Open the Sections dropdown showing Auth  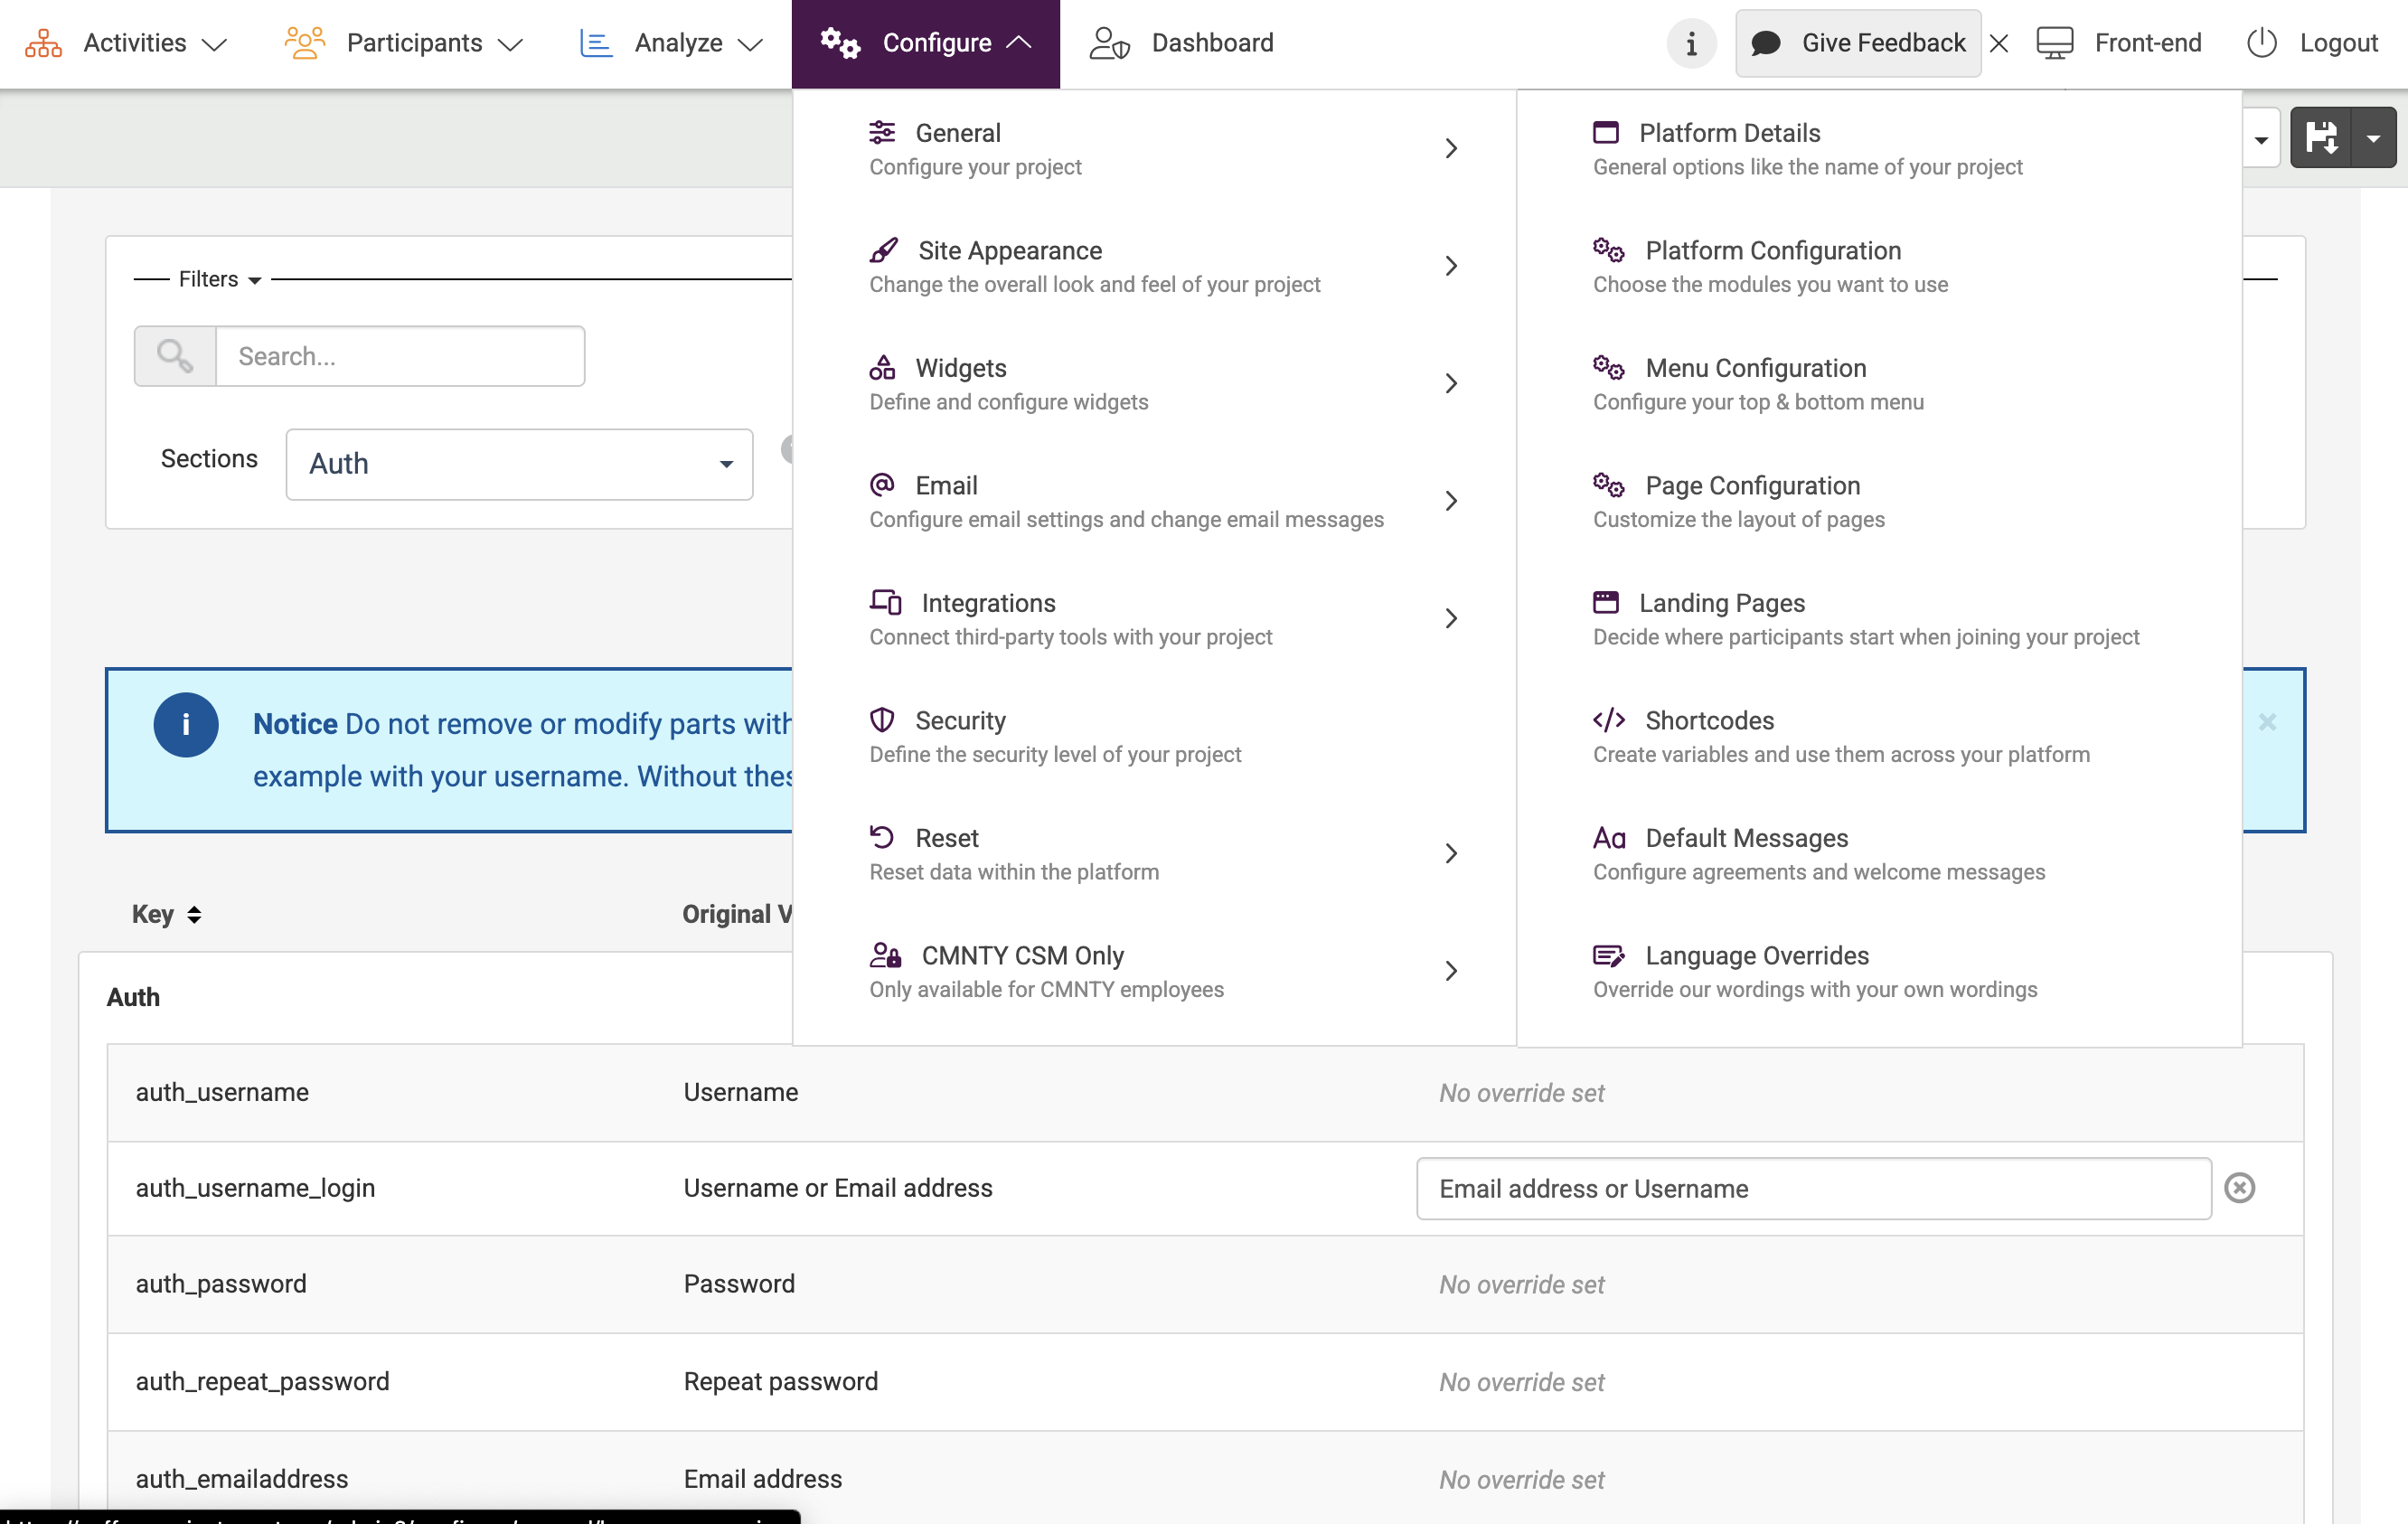click(519, 464)
